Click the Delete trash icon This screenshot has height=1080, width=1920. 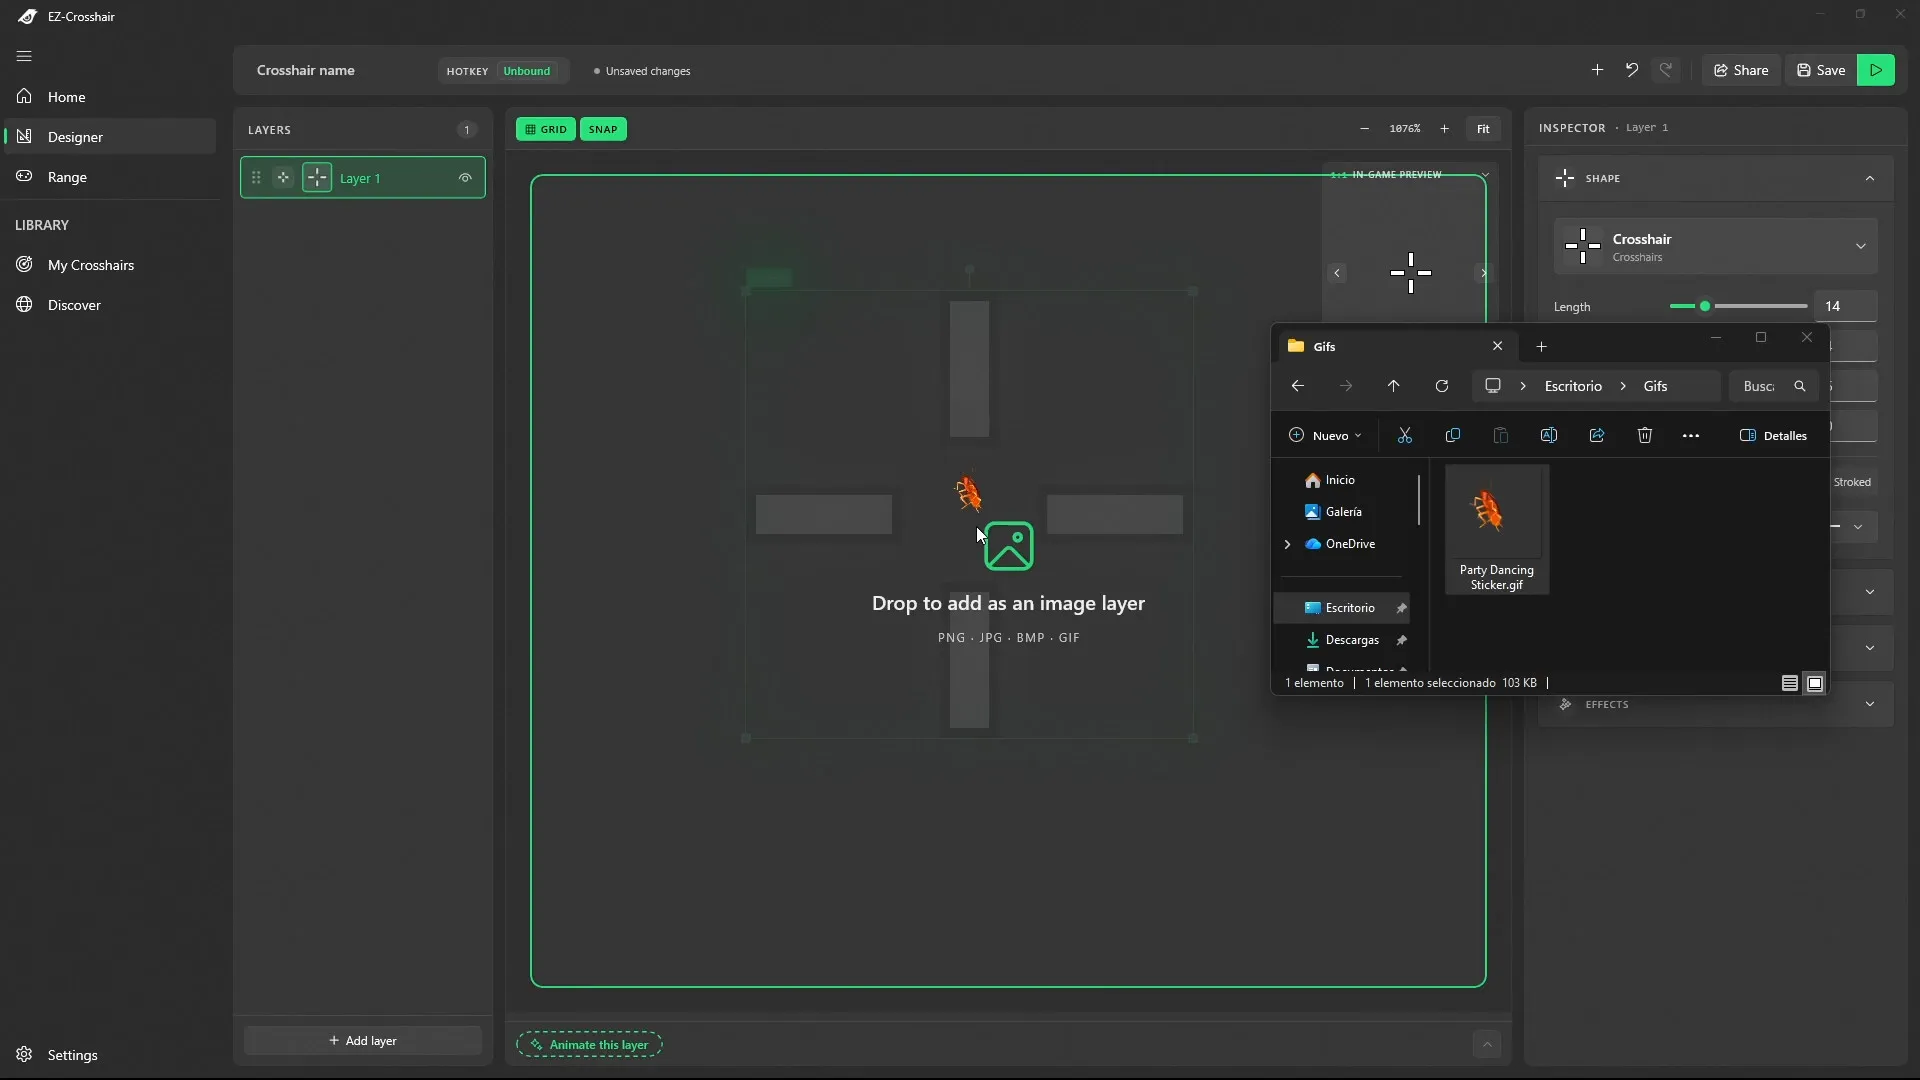[x=1645, y=435]
